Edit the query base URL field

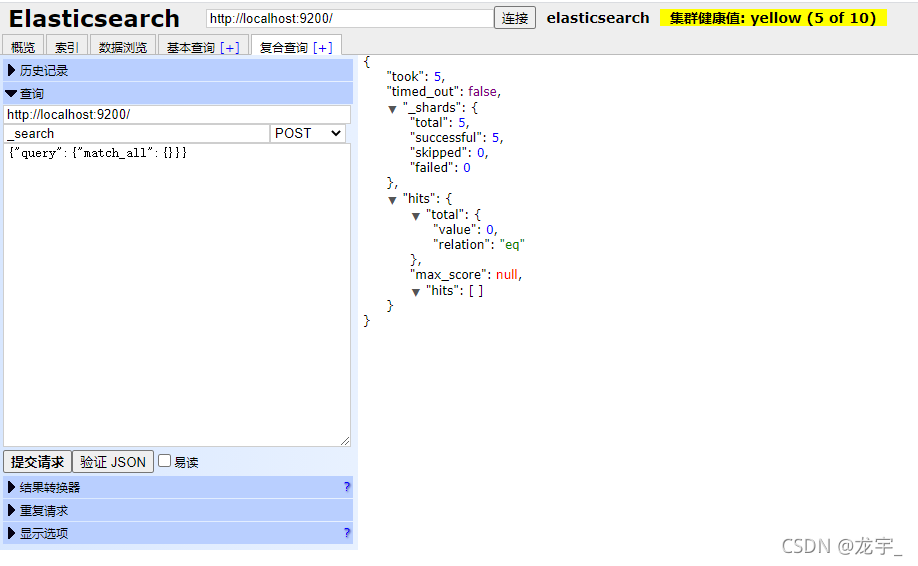coord(177,114)
